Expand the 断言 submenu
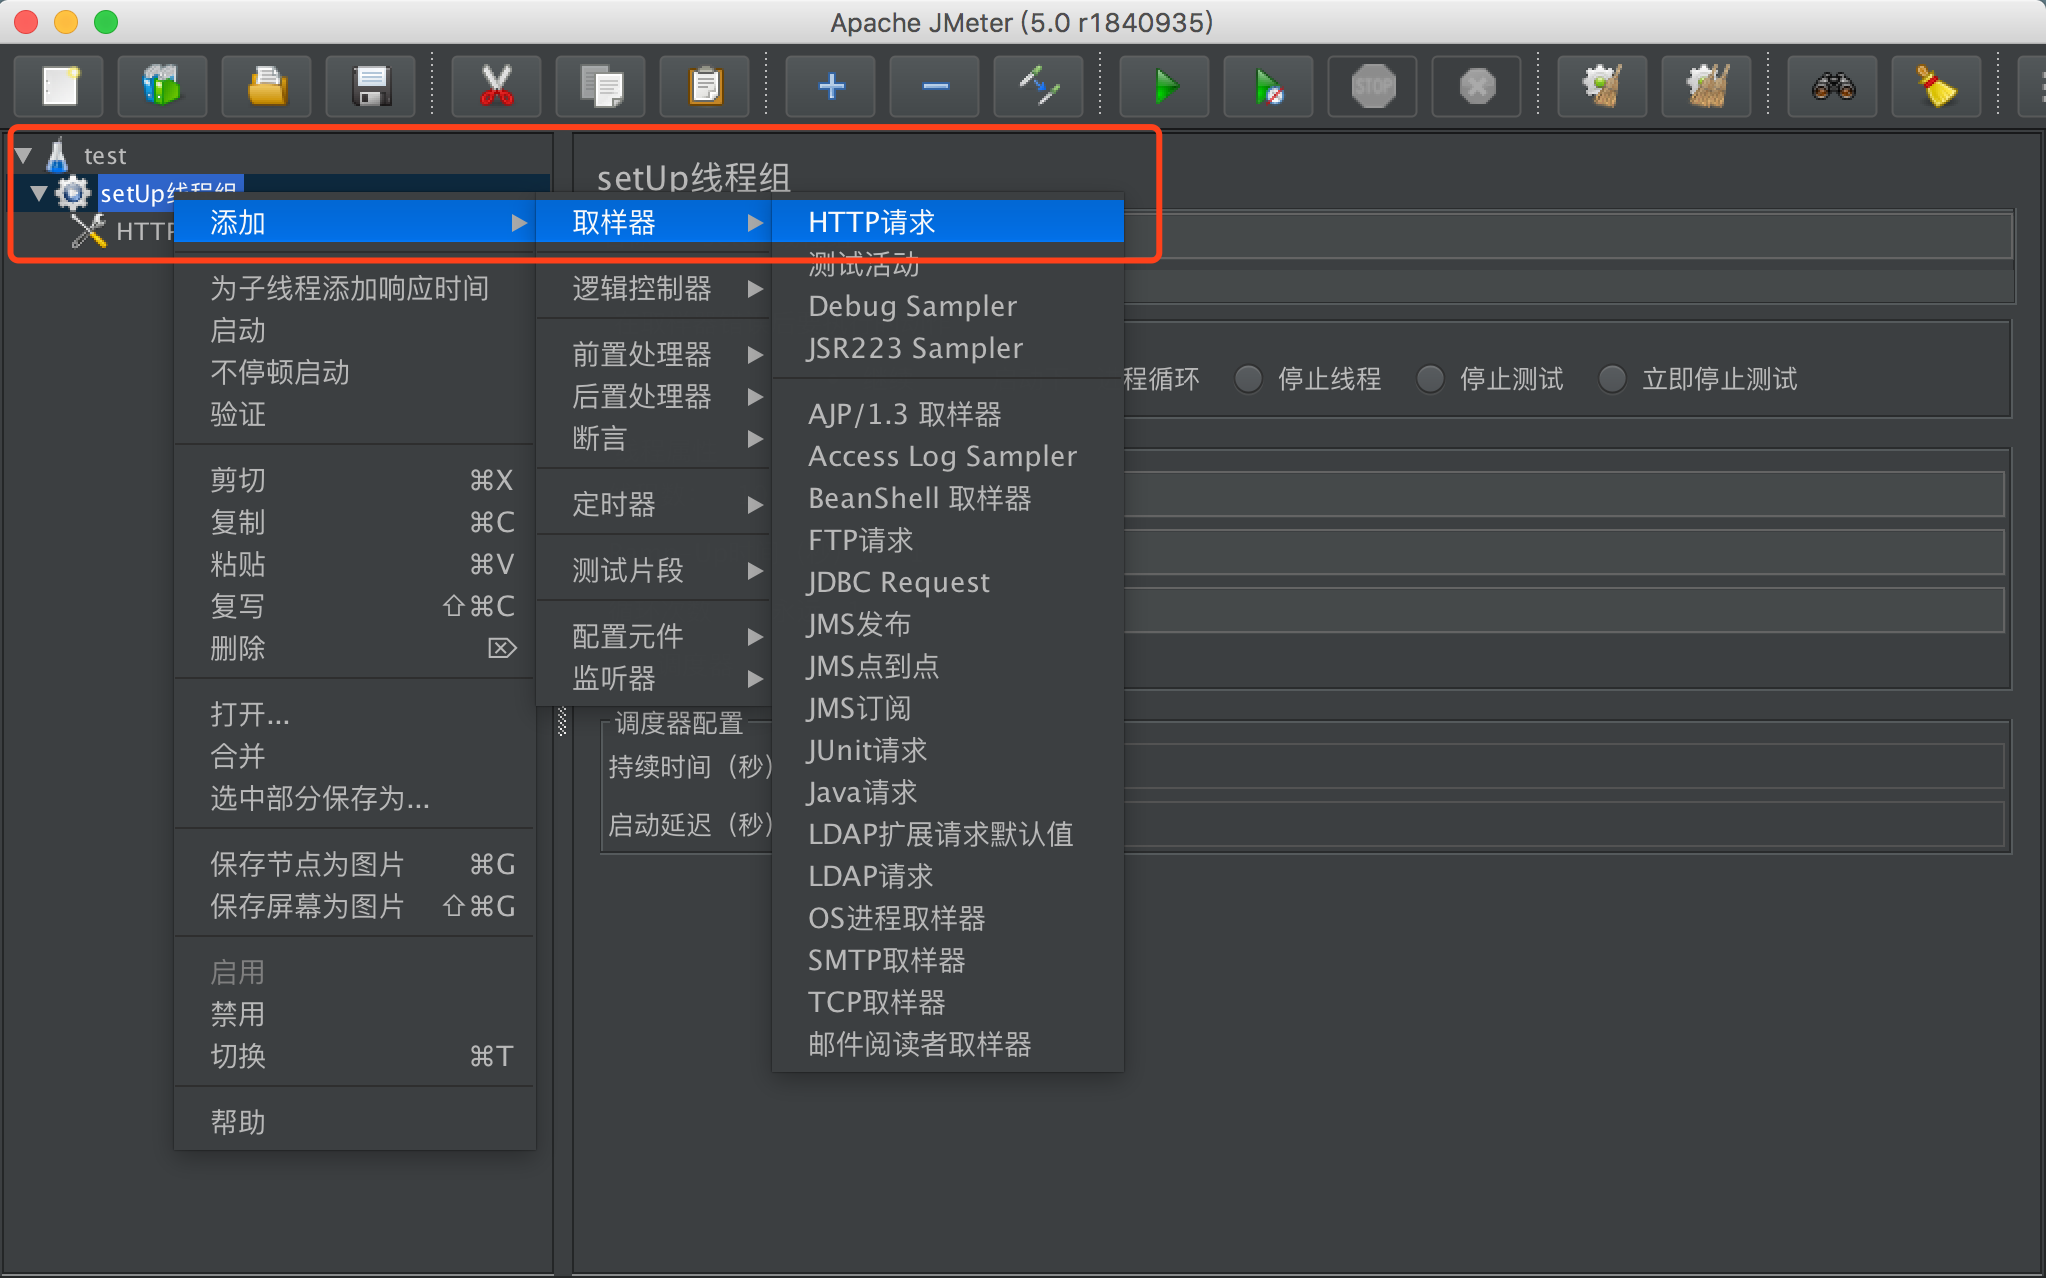The image size is (2046, 1278). 654,439
